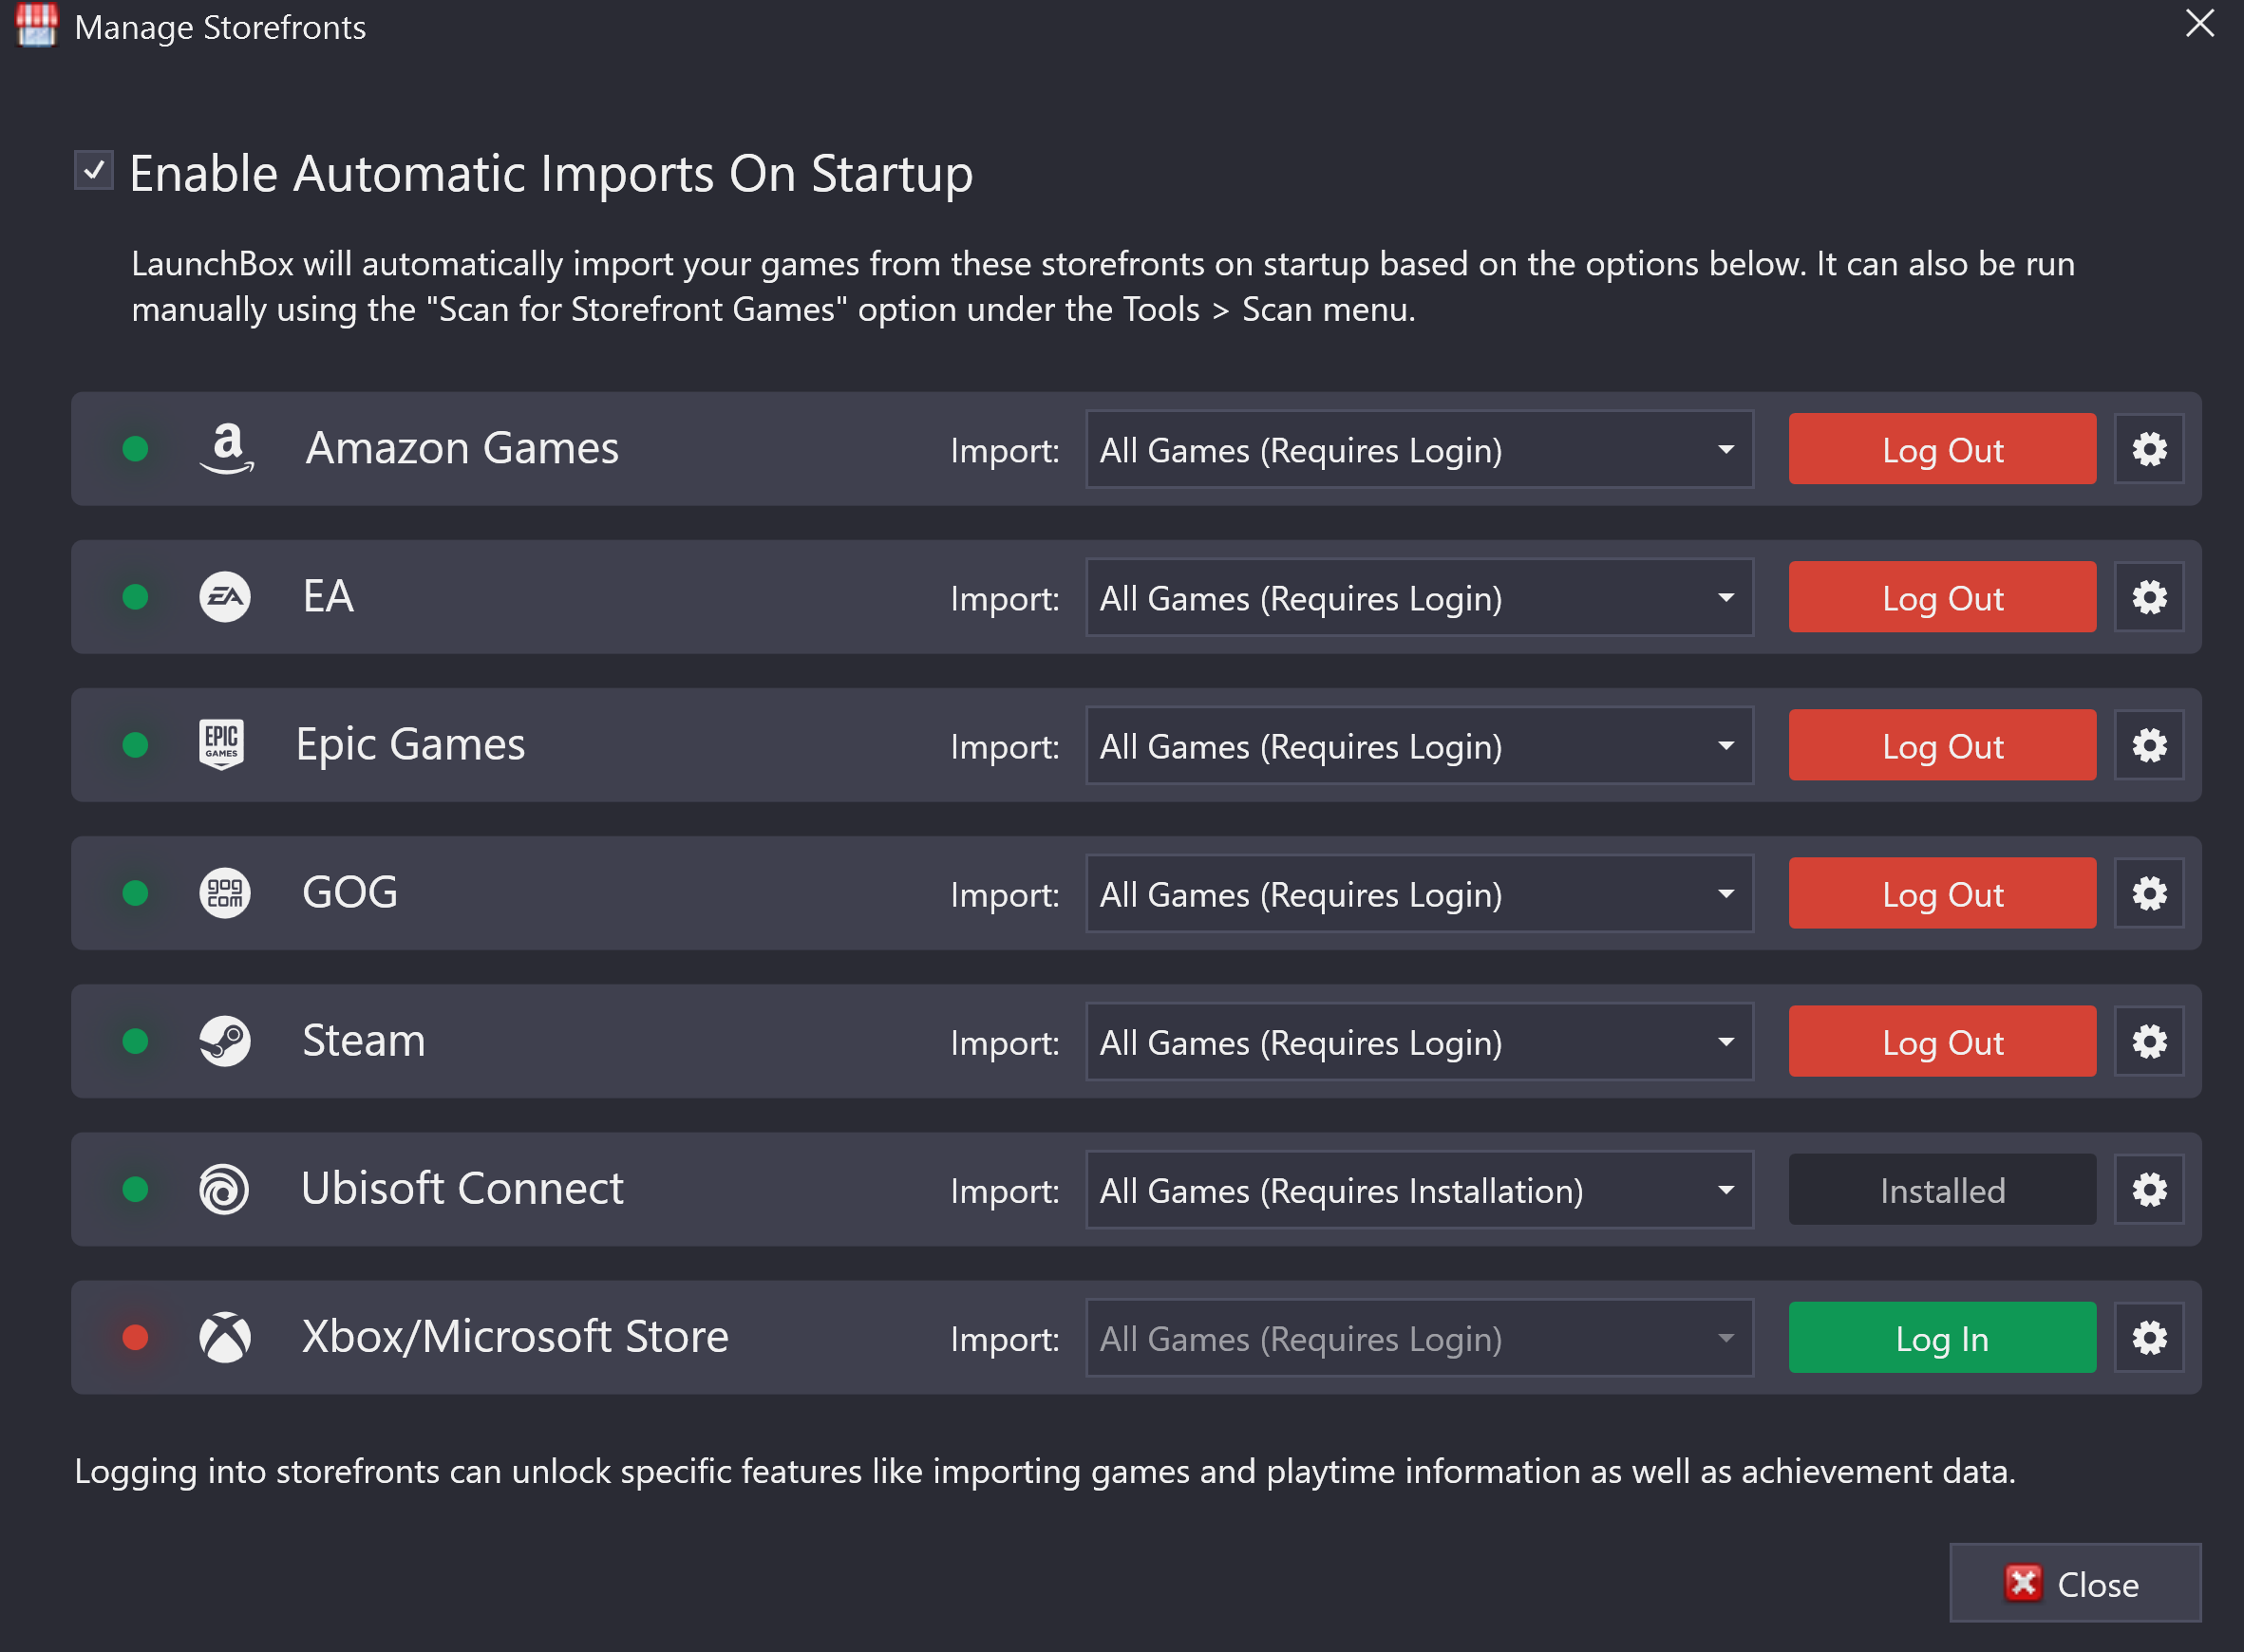Click the Xbox logo icon
Image resolution: width=2244 pixels, height=1652 pixels.
click(225, 1337)
